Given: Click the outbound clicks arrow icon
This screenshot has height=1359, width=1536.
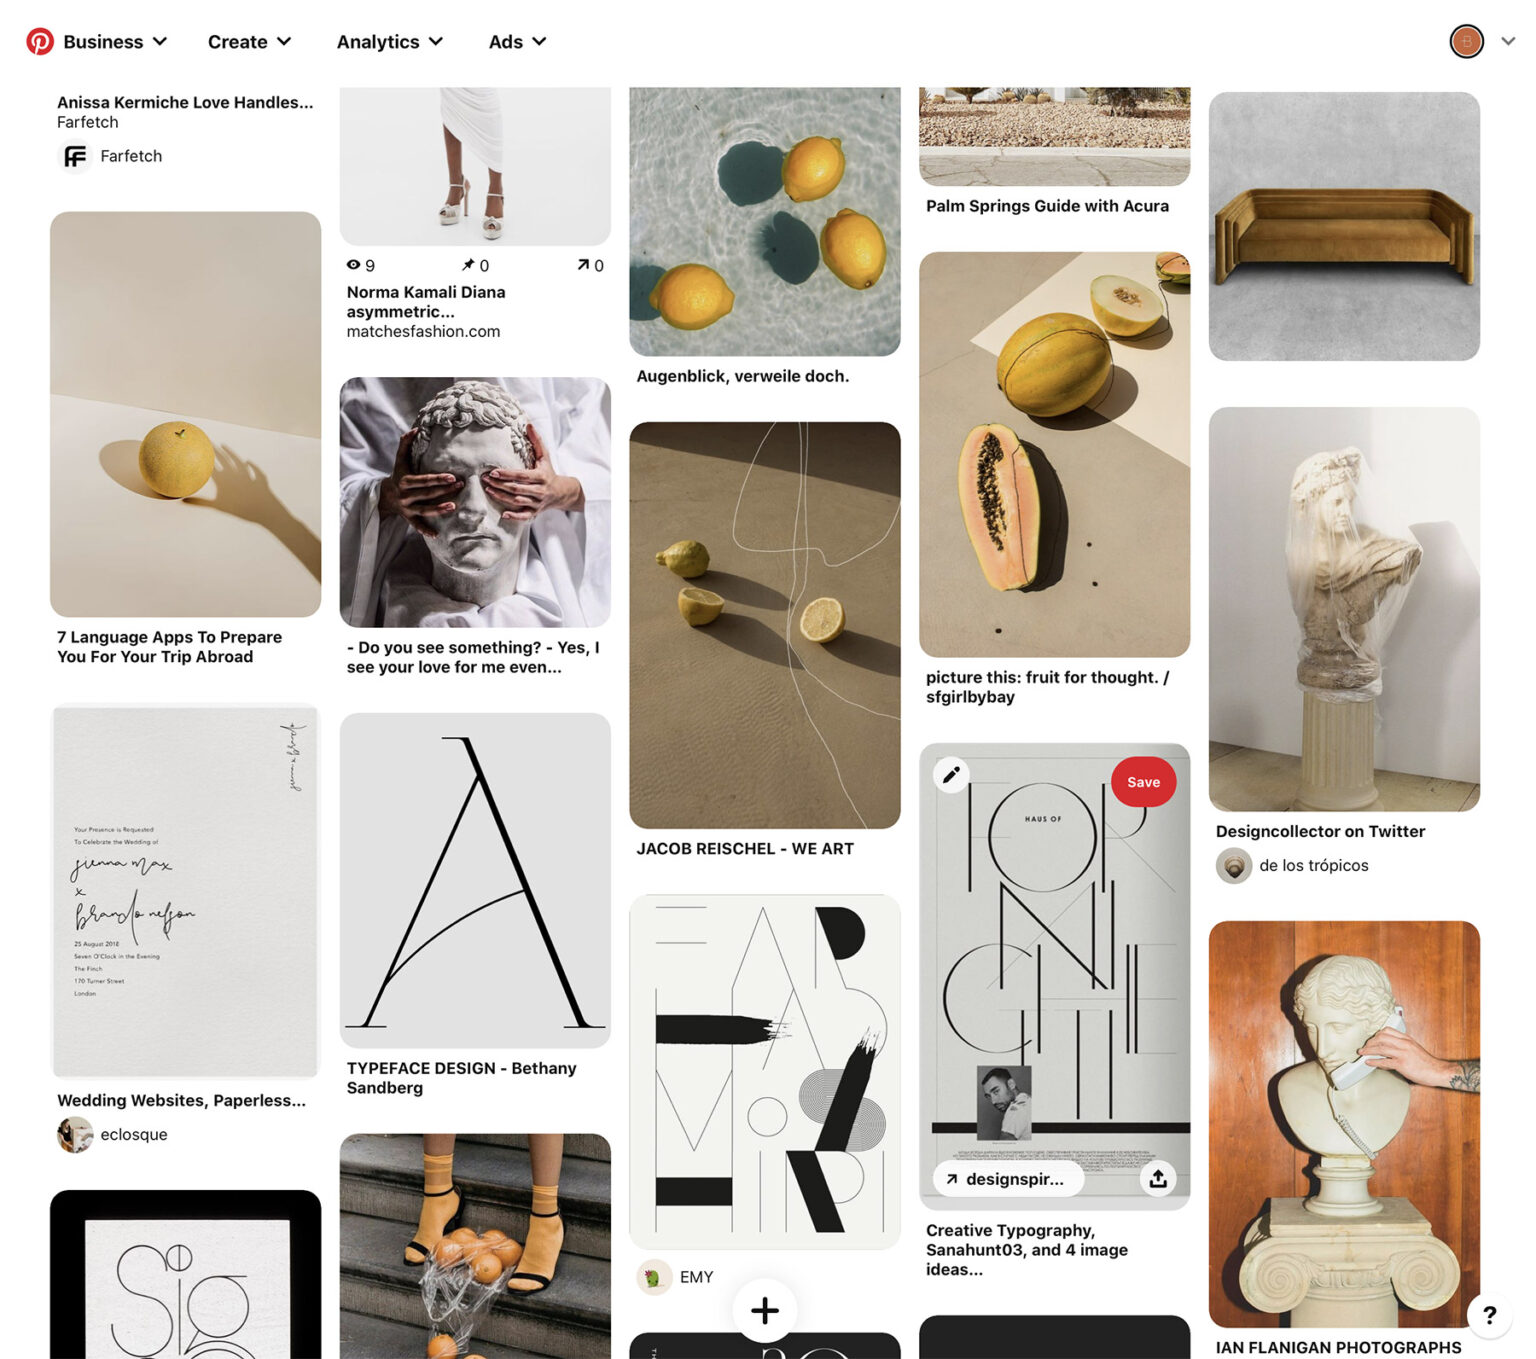Looking at the screenshot, I should 583,265.
